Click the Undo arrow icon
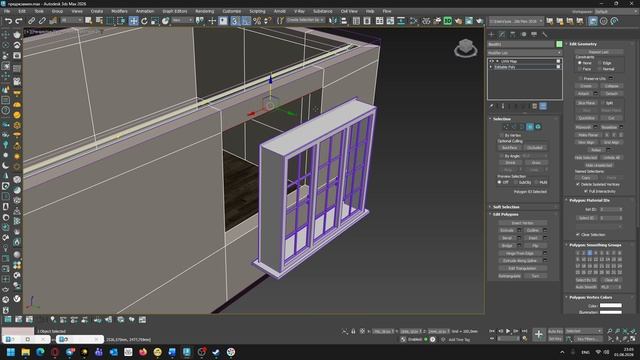Viewport: 640px width, 360px height. pyautogui.click(x=8, y=21)
